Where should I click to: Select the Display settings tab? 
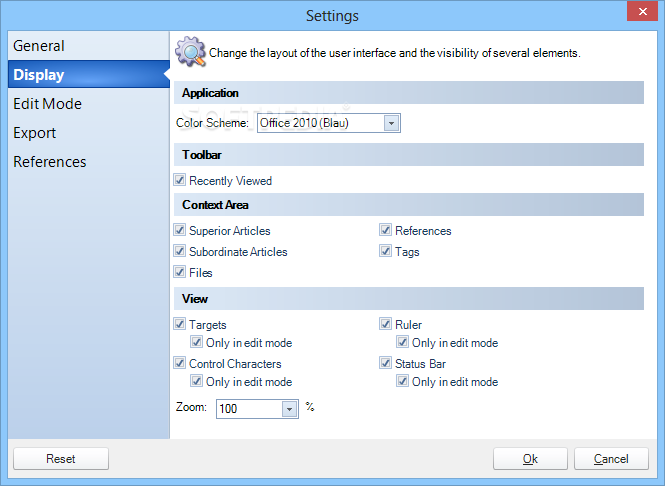pos(88,75)
